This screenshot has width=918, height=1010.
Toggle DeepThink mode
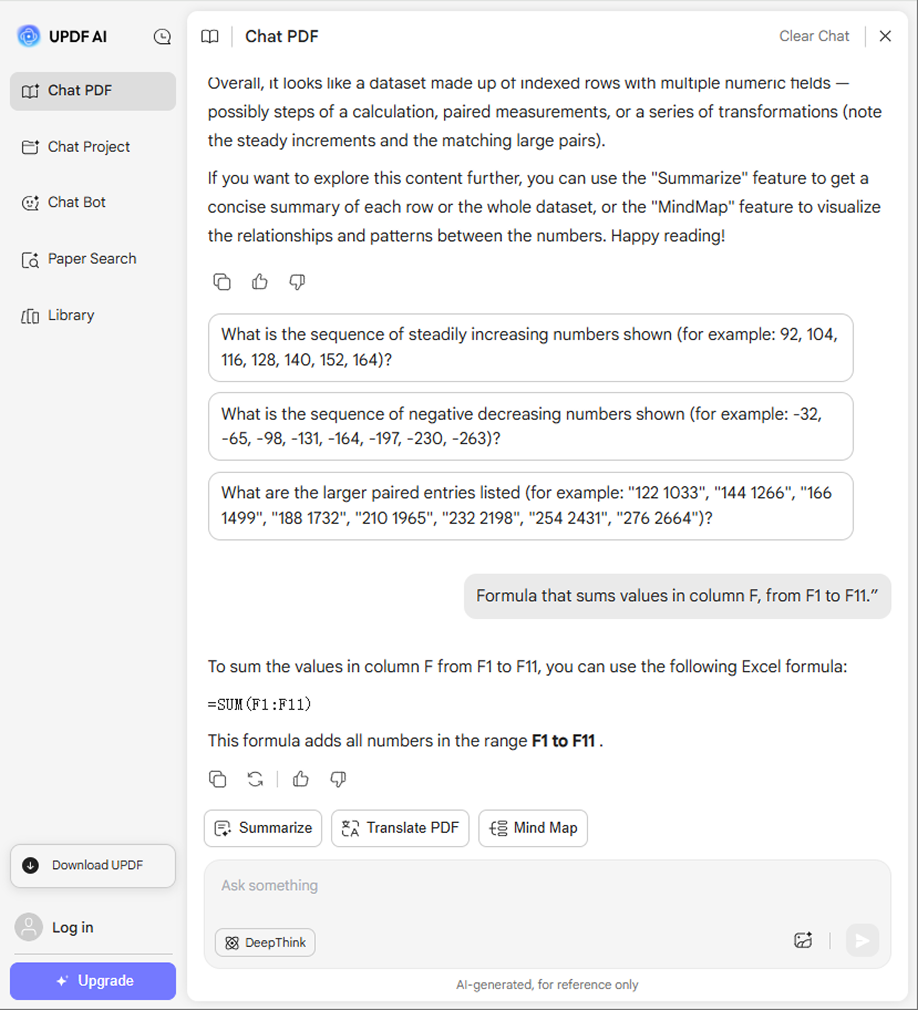point(265,942)
